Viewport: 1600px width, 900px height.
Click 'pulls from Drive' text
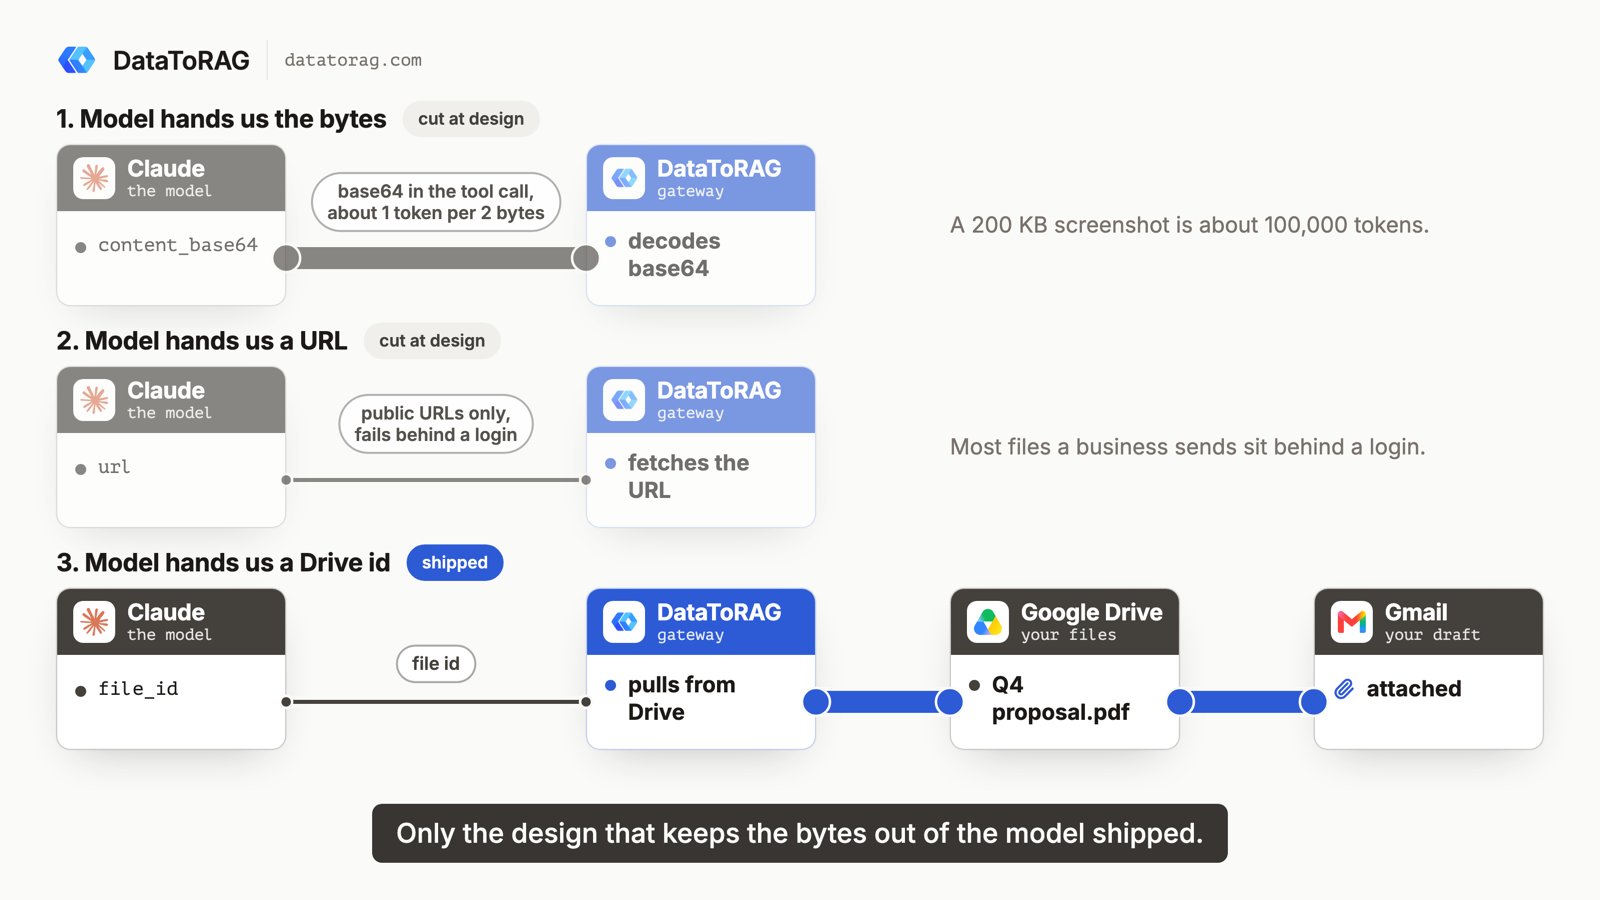tap(681, 699)
